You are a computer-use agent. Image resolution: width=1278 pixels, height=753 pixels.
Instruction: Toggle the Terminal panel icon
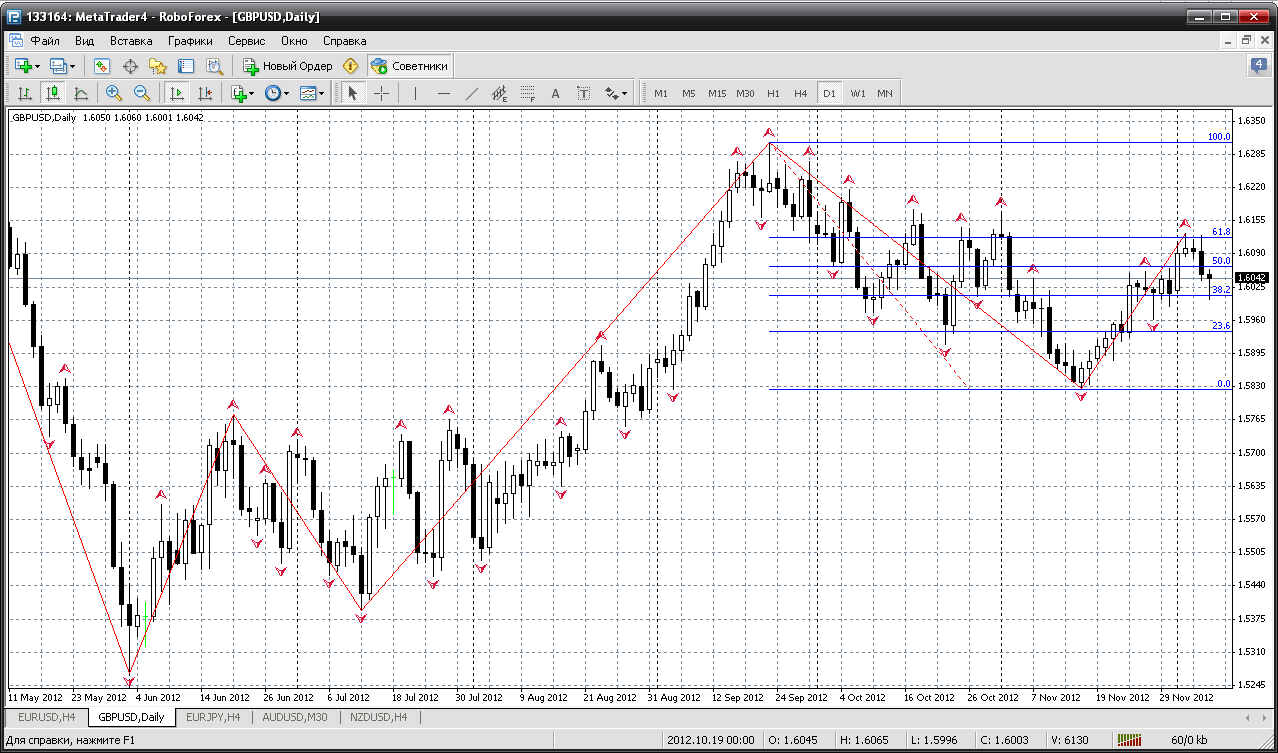click(x=186, y=66)
